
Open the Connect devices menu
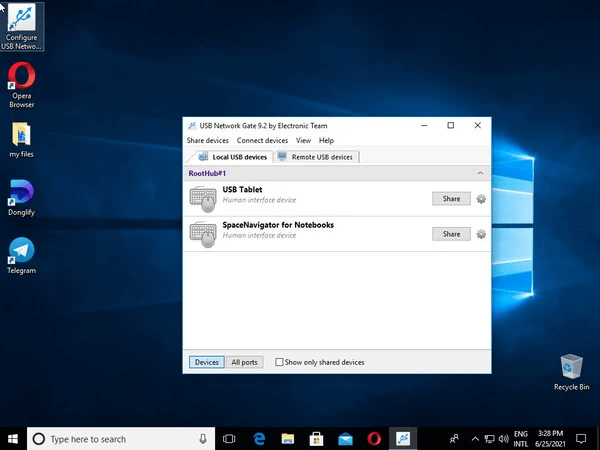263,141
